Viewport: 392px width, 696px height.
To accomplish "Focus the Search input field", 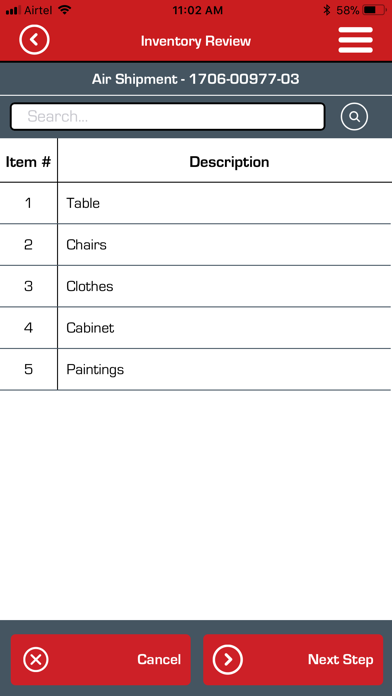I will point(167,116).
